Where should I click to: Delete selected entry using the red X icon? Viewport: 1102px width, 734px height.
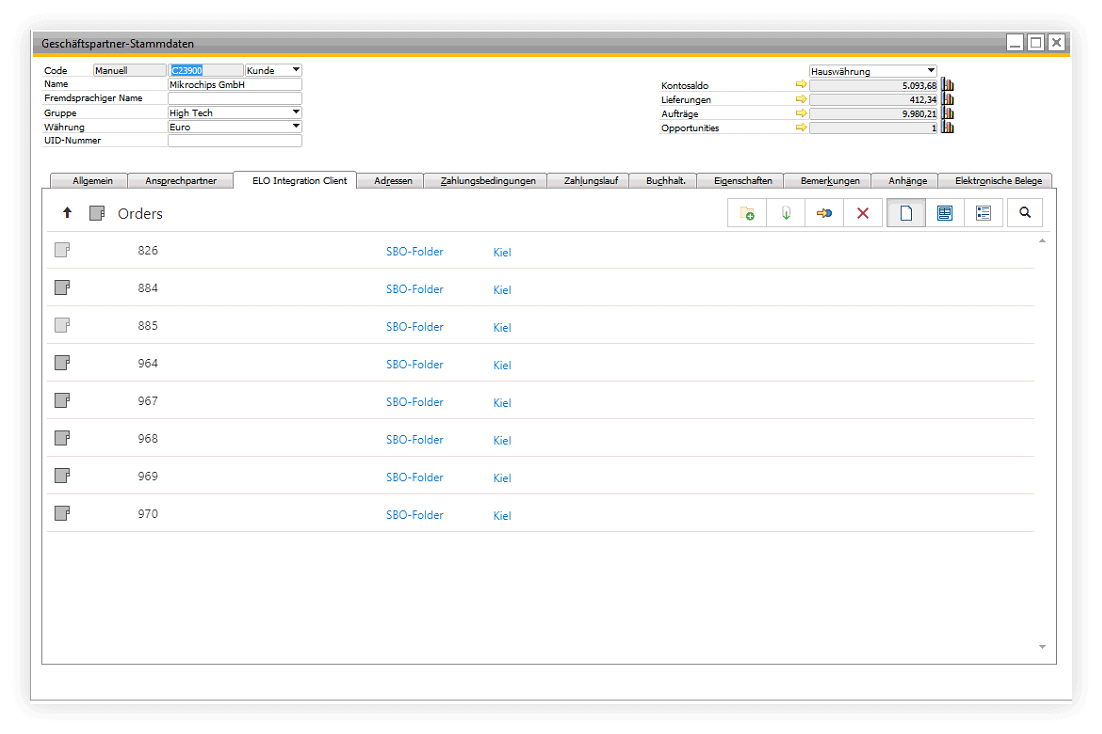[863, 212]
